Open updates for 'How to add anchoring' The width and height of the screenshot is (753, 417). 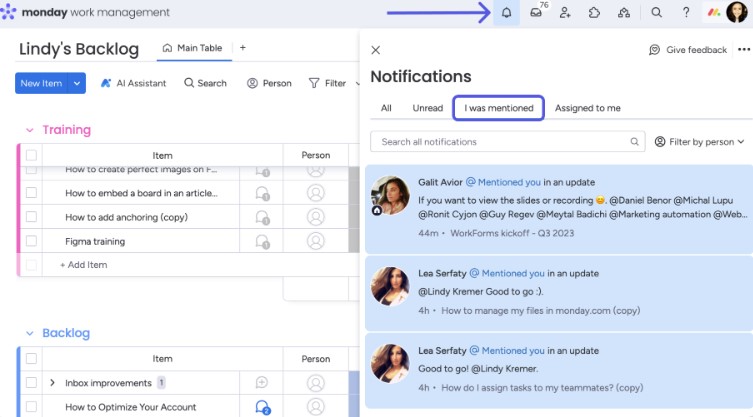262,218
